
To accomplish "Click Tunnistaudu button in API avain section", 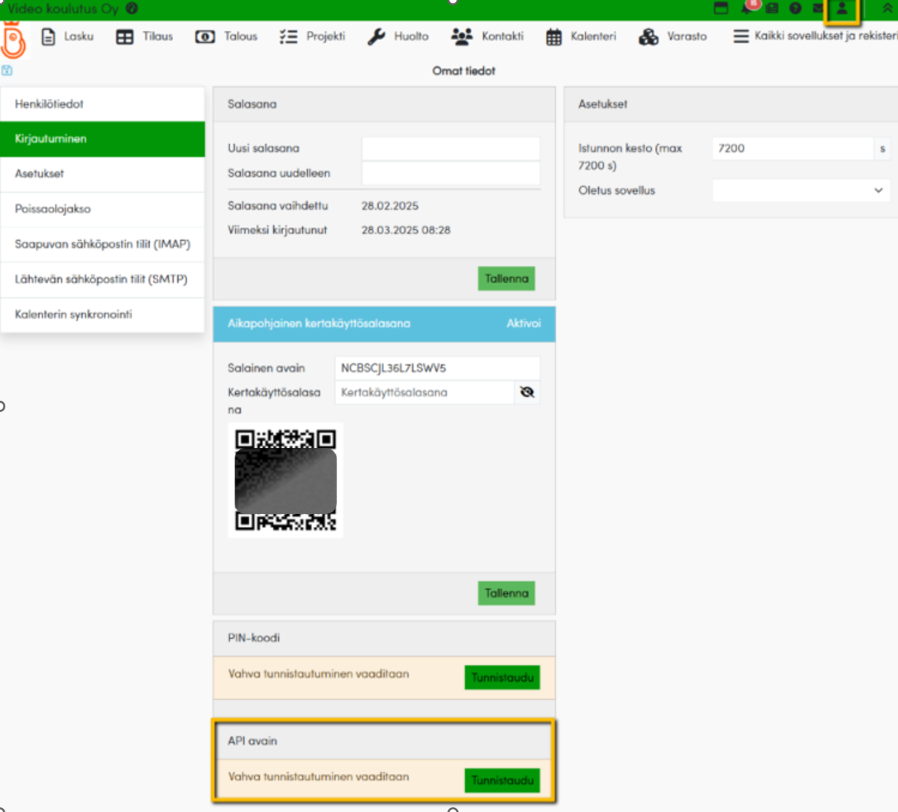I will pyautogui.click(x=502, y=780).
